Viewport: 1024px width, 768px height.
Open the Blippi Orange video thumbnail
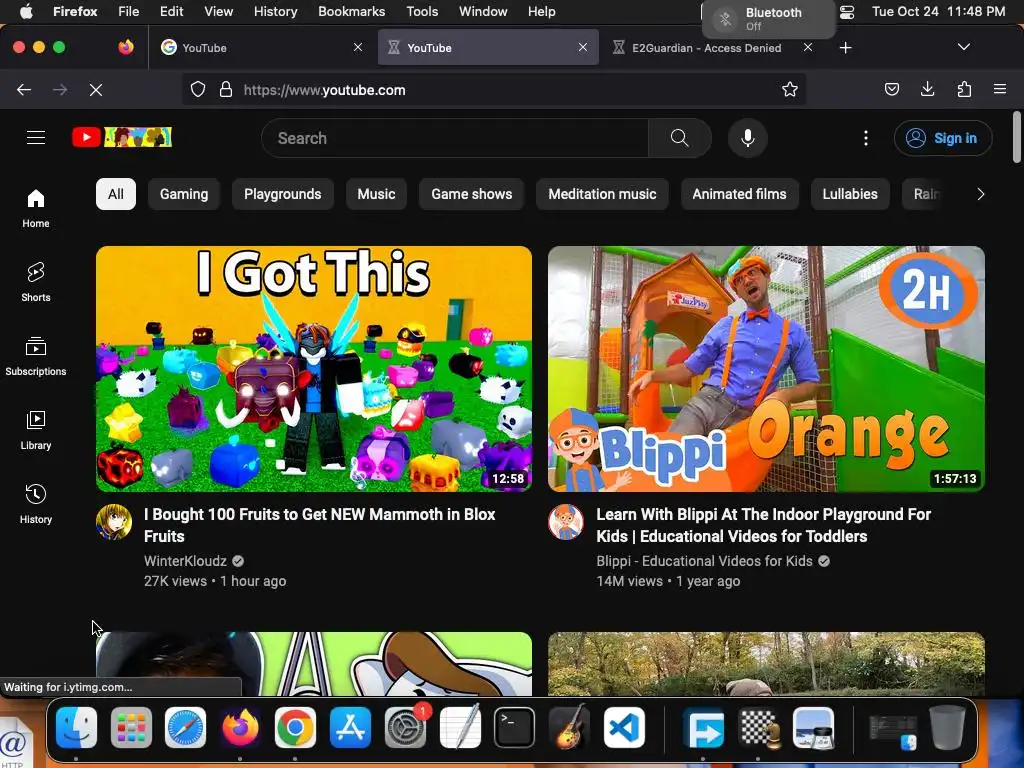[766, 368]
